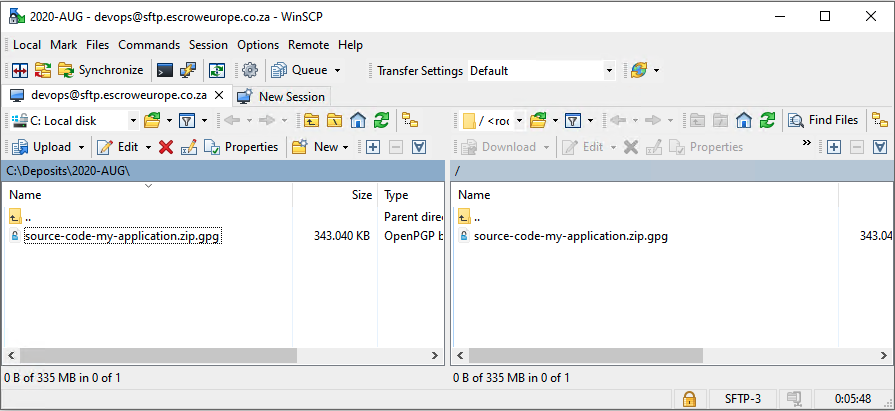895x411 pixels.
Task: Refresh the remote panel
Action: pos(767,120)
